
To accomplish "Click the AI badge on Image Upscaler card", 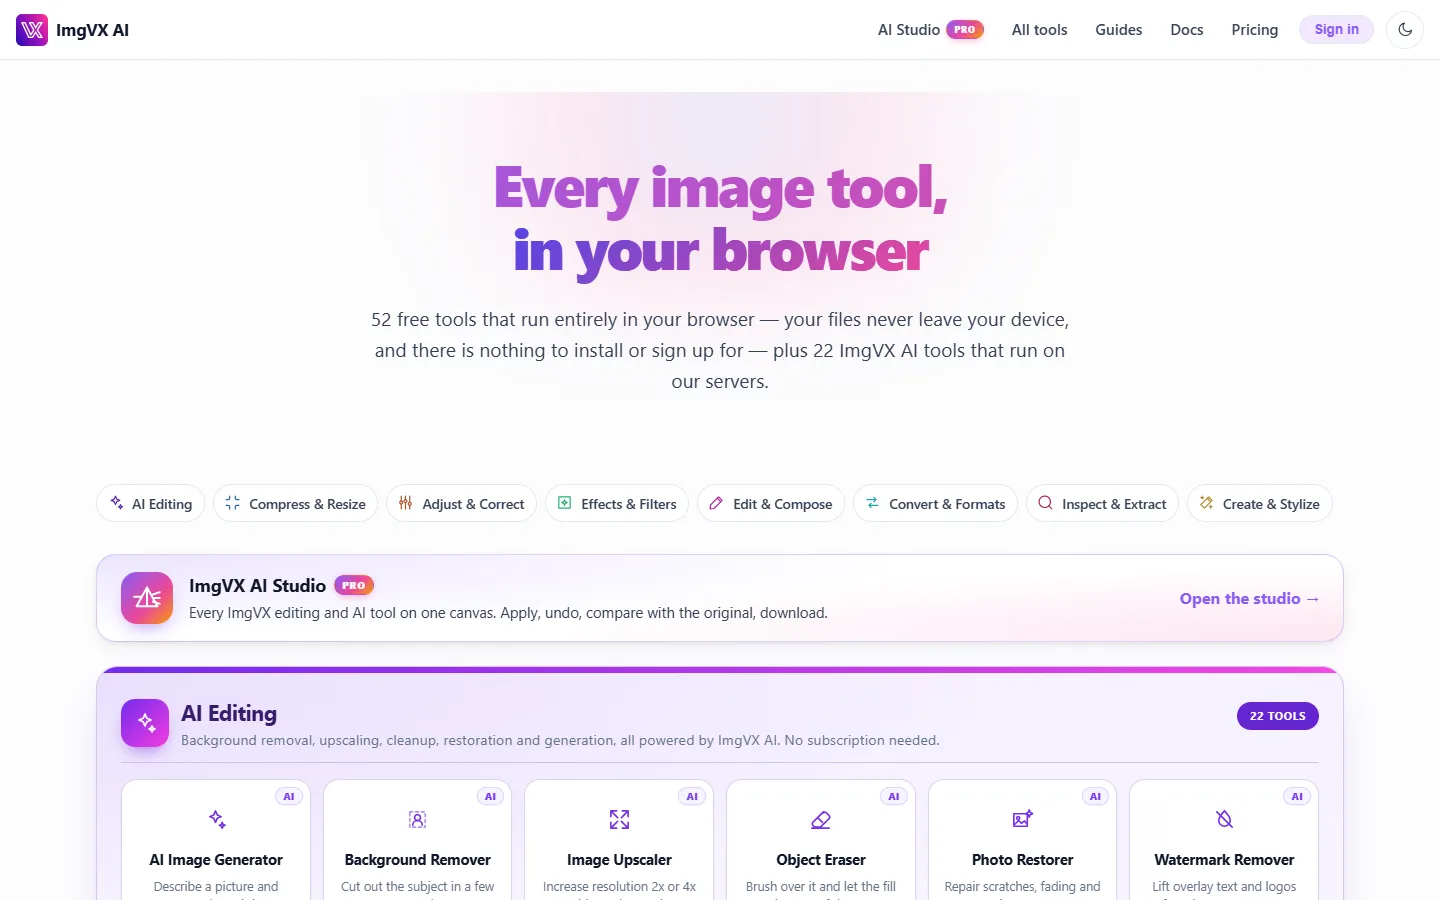I will pos(692,797).
